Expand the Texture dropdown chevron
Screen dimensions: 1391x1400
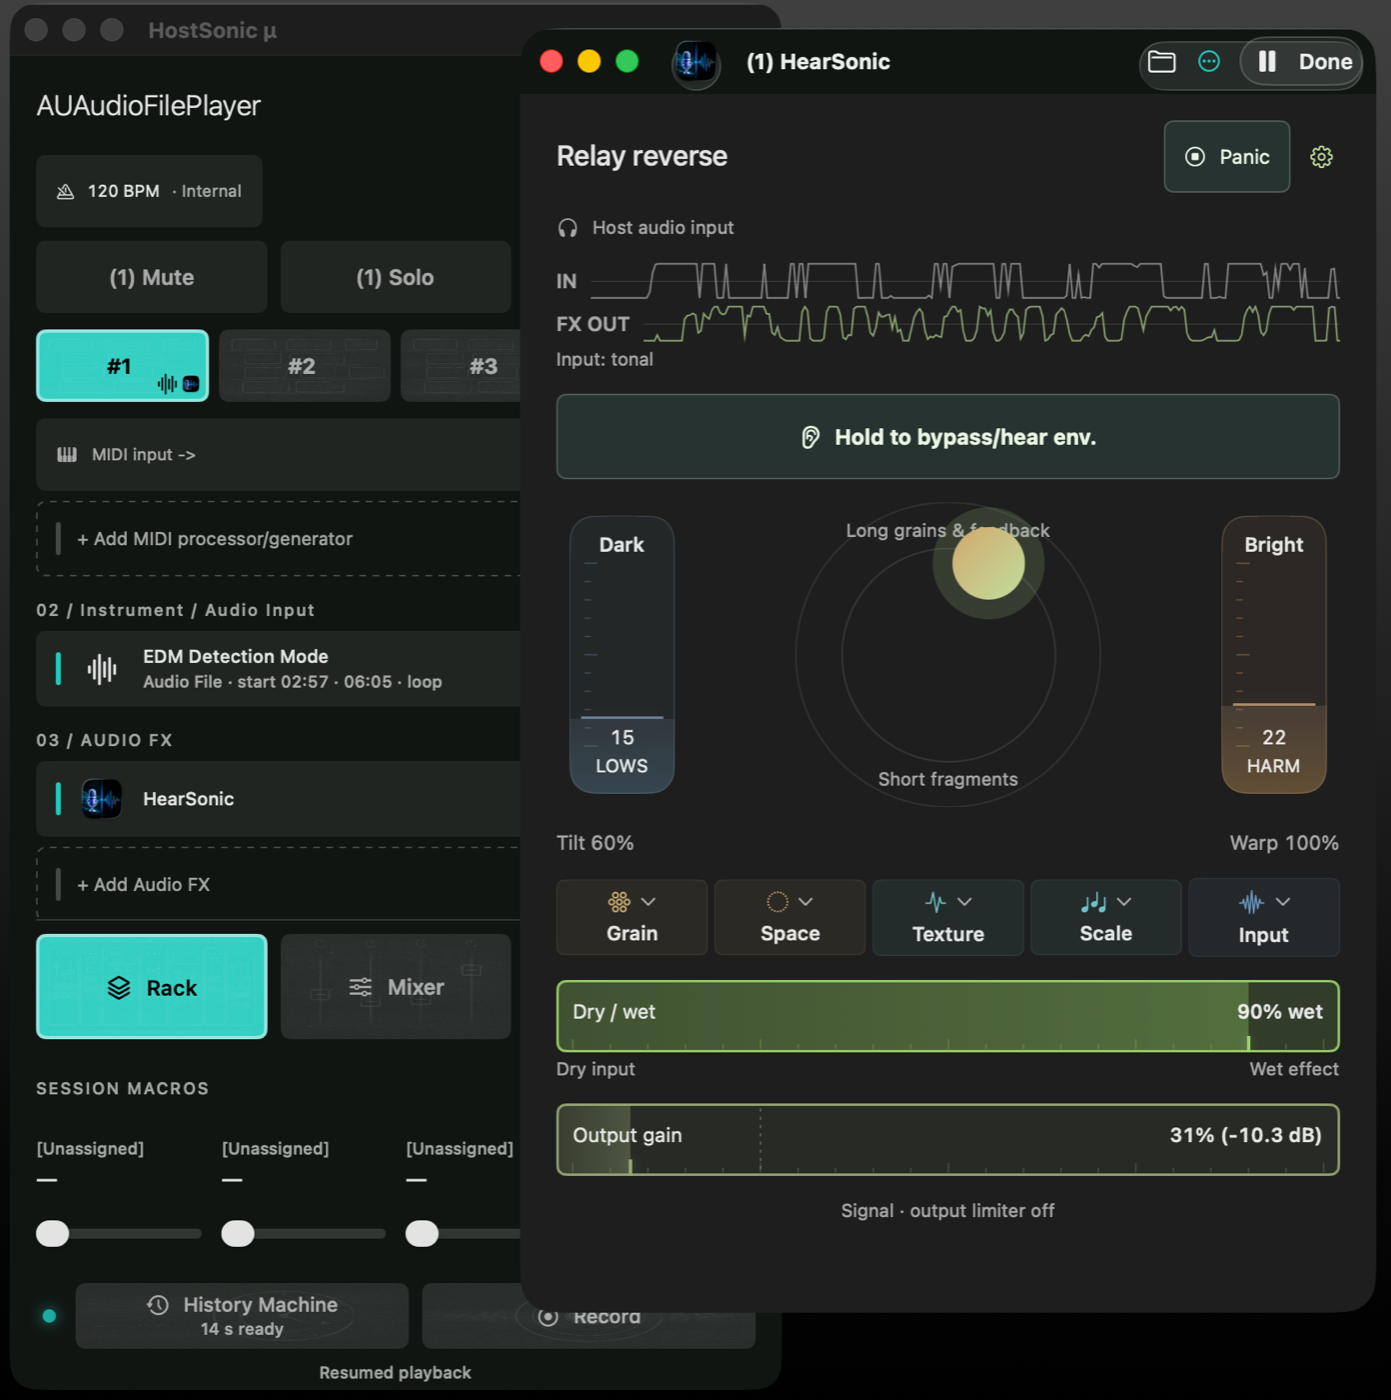click(964, 902)
